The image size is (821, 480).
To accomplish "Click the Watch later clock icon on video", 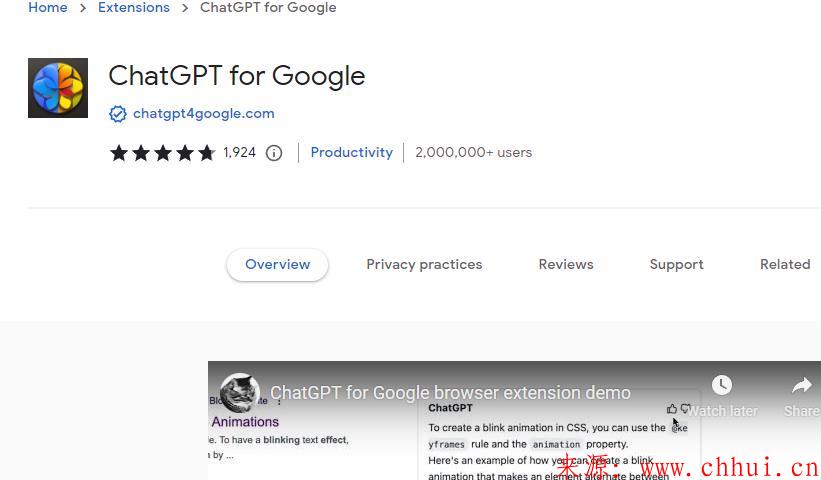I will [722, 385].
